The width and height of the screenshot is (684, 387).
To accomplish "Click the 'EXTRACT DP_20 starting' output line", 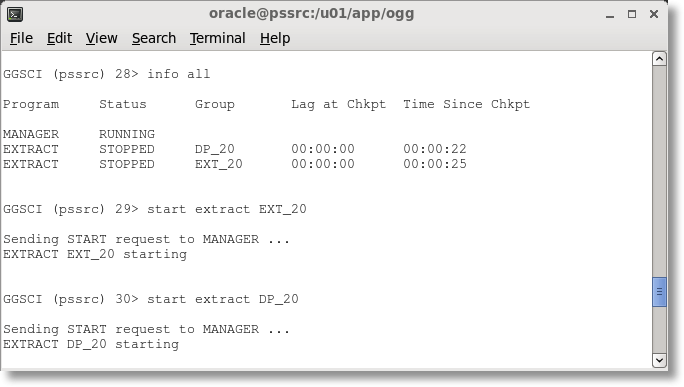I will 91,344.
